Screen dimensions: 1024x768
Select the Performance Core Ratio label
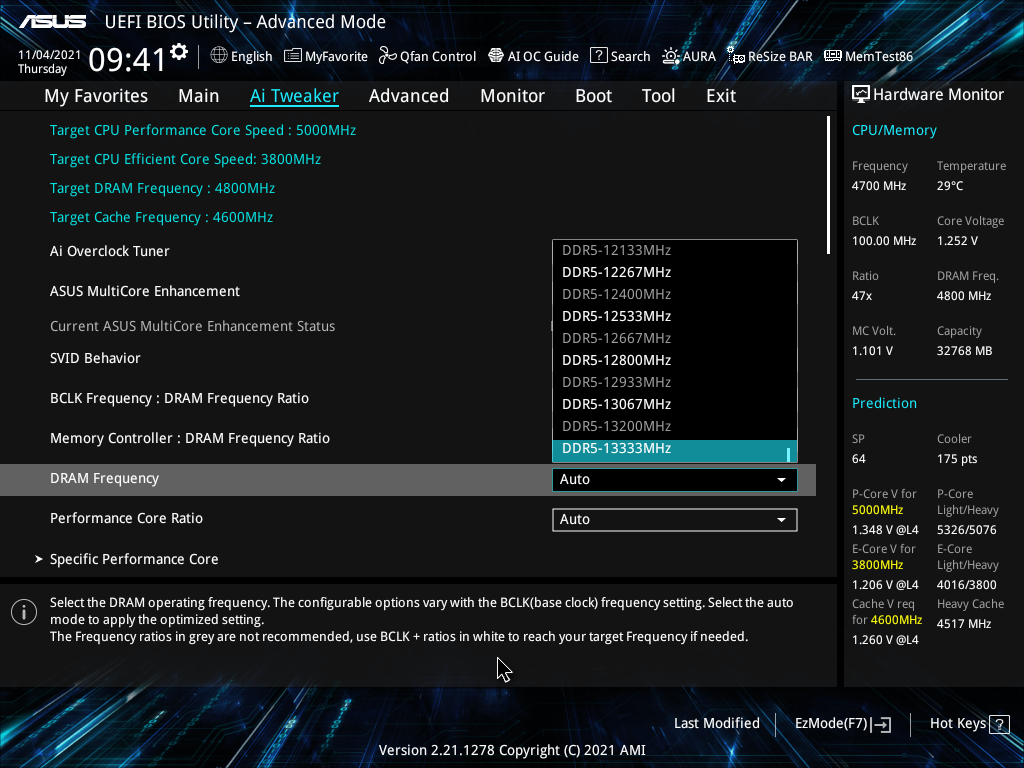[126, 519]
